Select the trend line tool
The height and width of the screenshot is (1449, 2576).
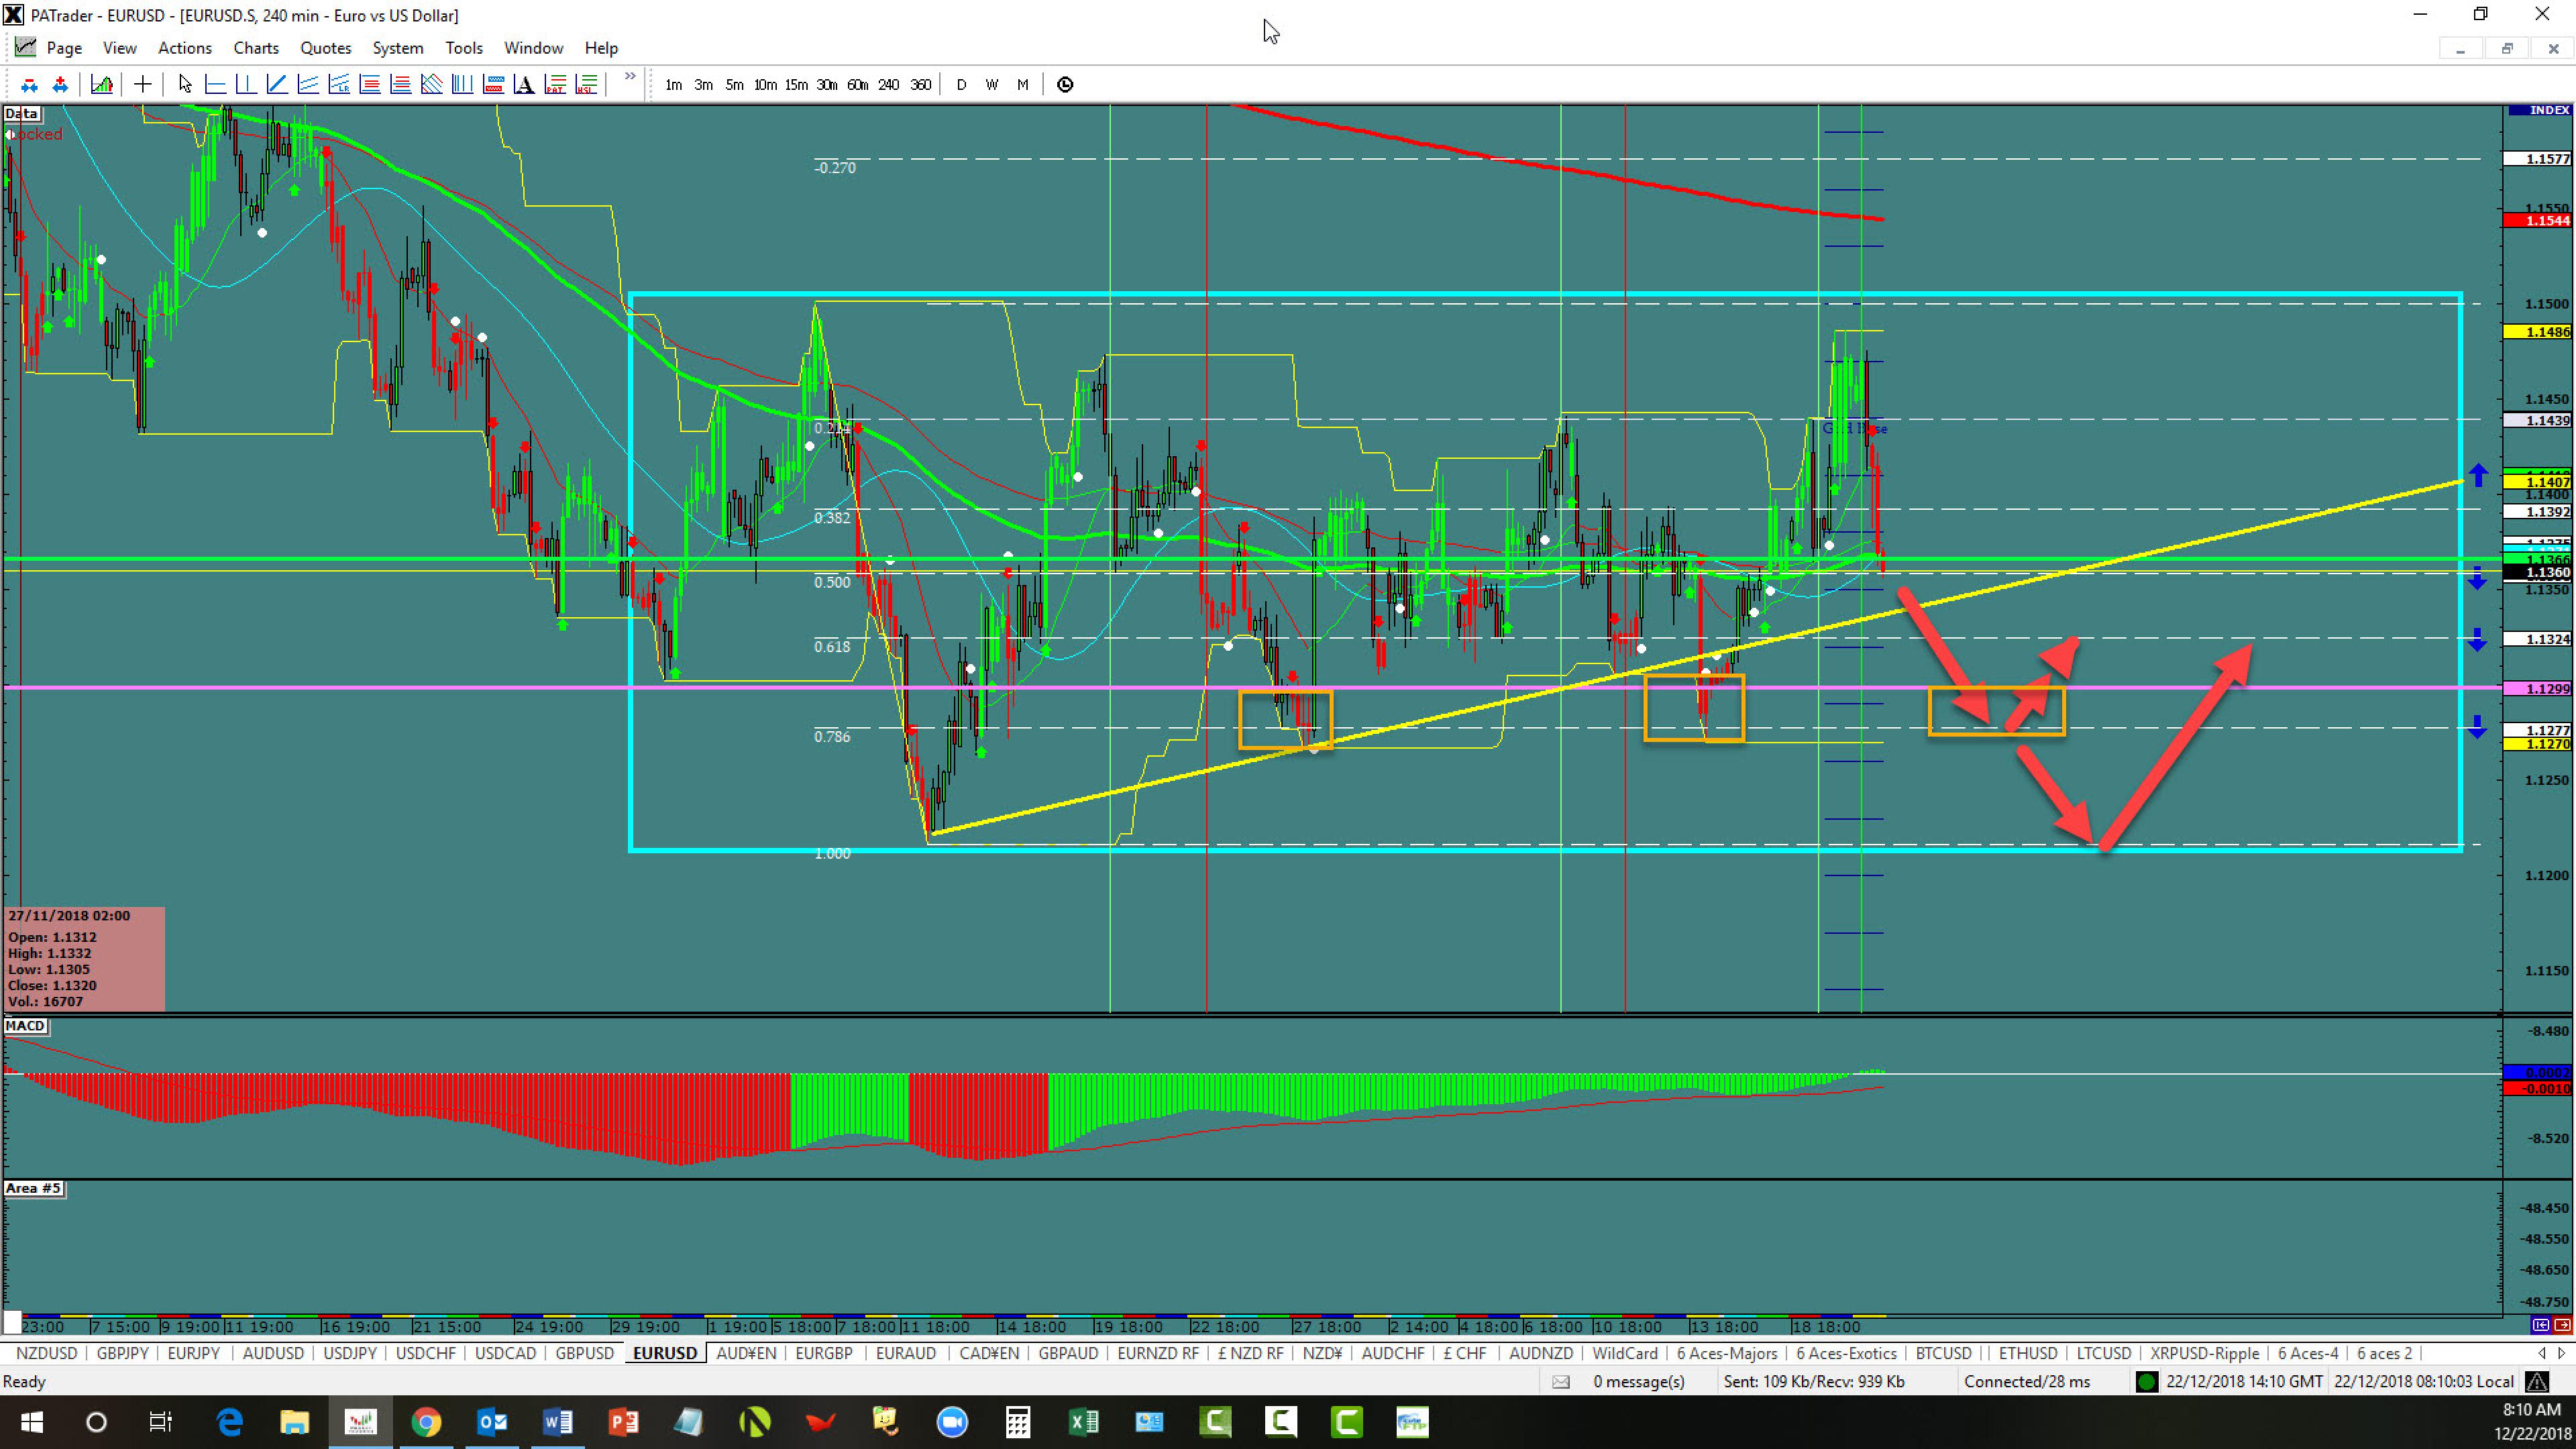pyautogui.click(x=277, y=85)
